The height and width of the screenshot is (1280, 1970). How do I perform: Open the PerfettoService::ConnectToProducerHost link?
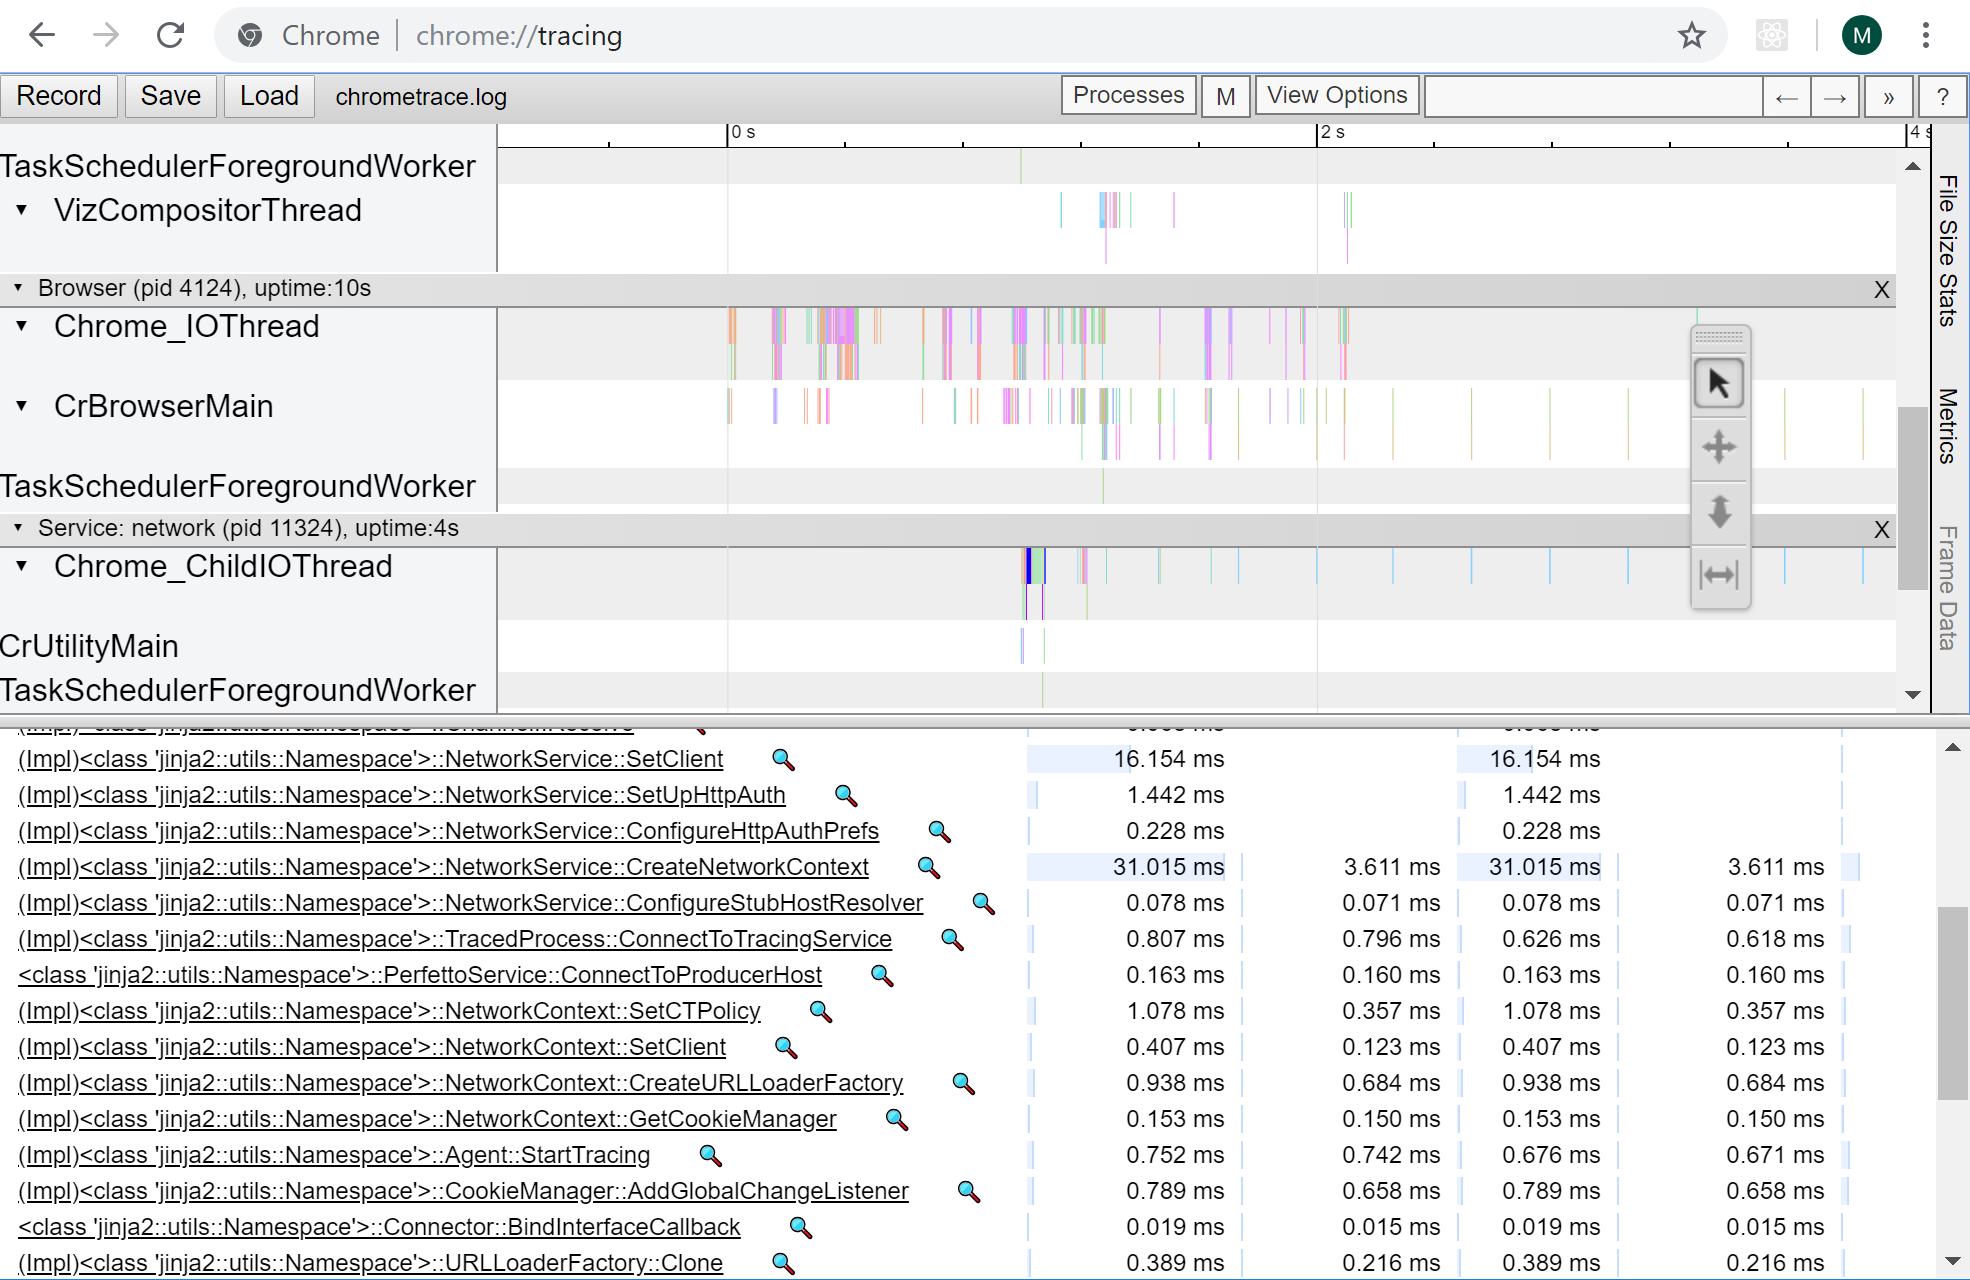420,975
